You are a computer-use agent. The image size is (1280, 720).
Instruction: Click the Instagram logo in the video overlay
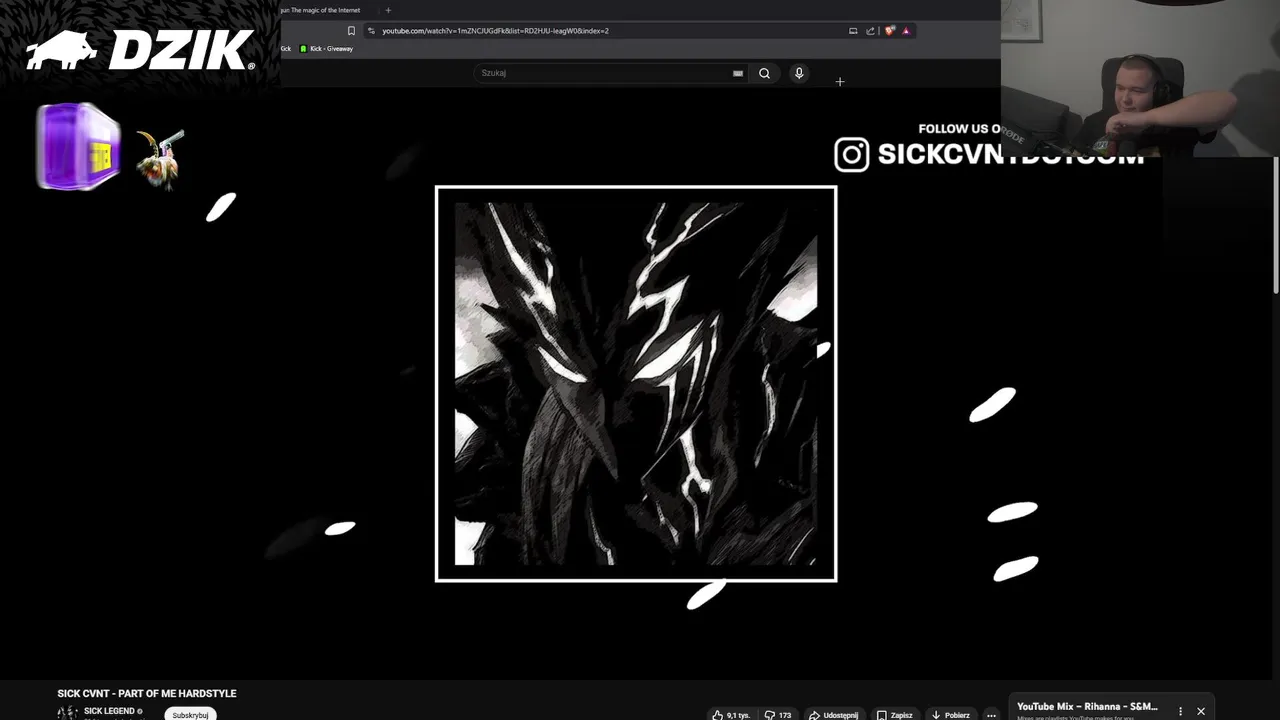click(852, 154)
